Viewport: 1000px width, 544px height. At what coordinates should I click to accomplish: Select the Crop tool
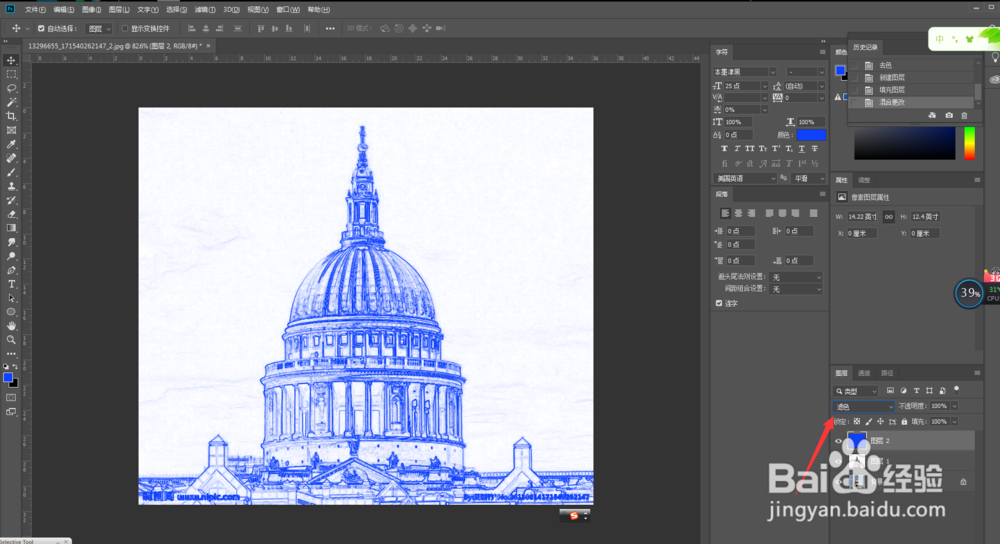pos(11,116)
